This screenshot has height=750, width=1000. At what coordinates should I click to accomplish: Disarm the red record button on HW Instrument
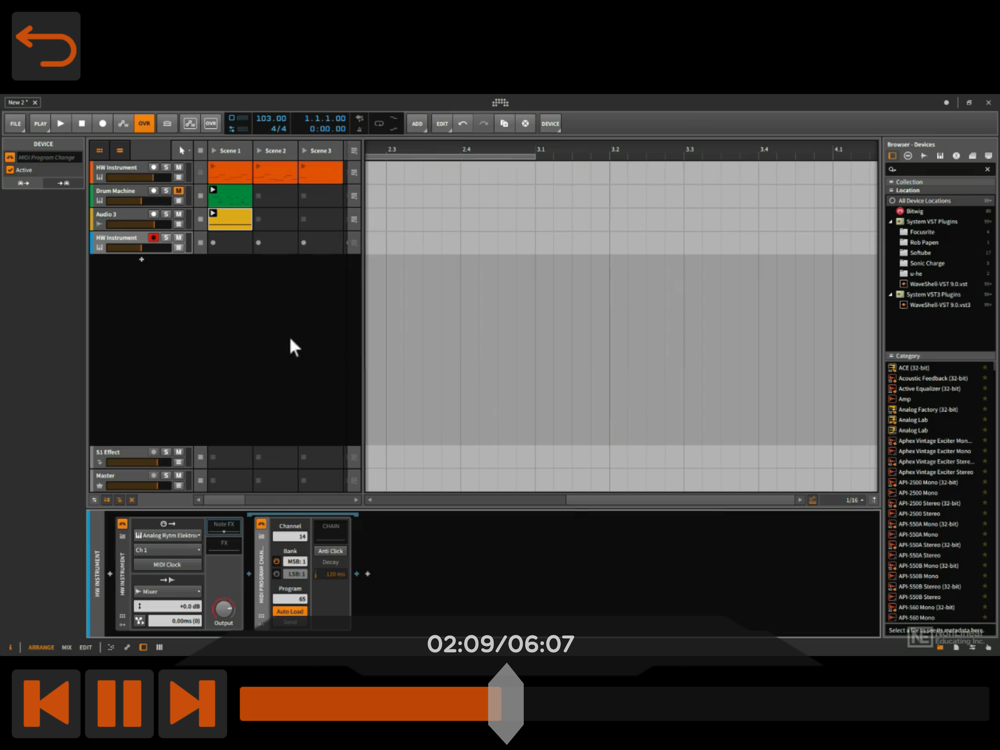click(153, 237)
